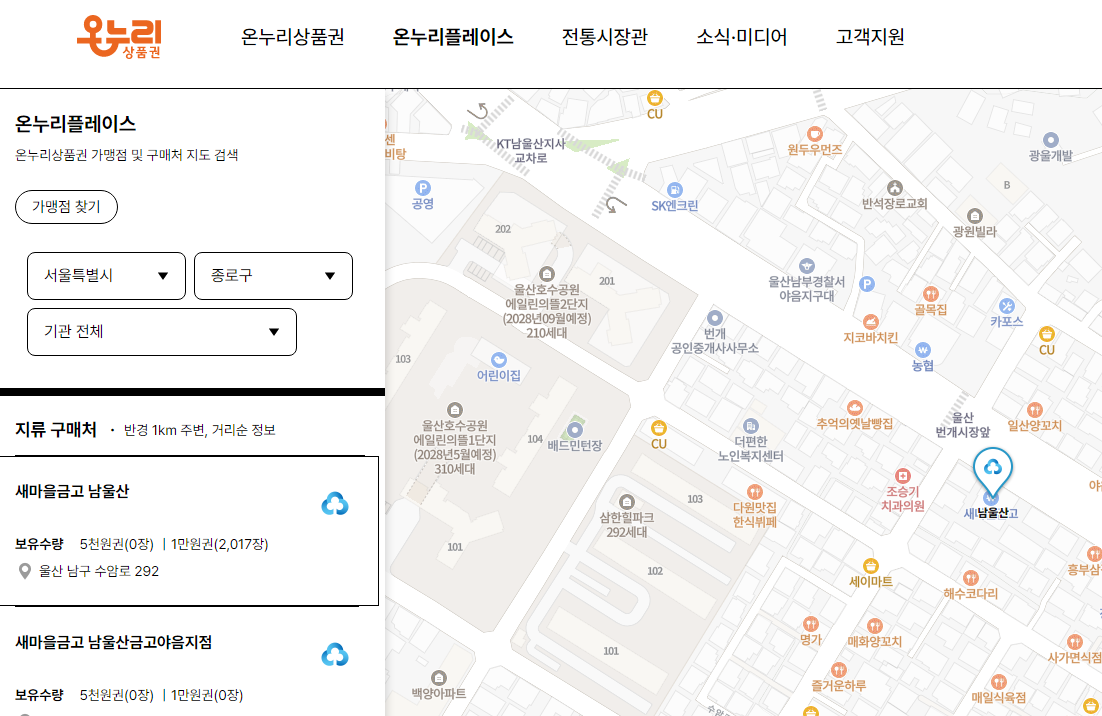Click address 울산 남구 수암로 292
The image size is (1102, 716).
point(99,571)
